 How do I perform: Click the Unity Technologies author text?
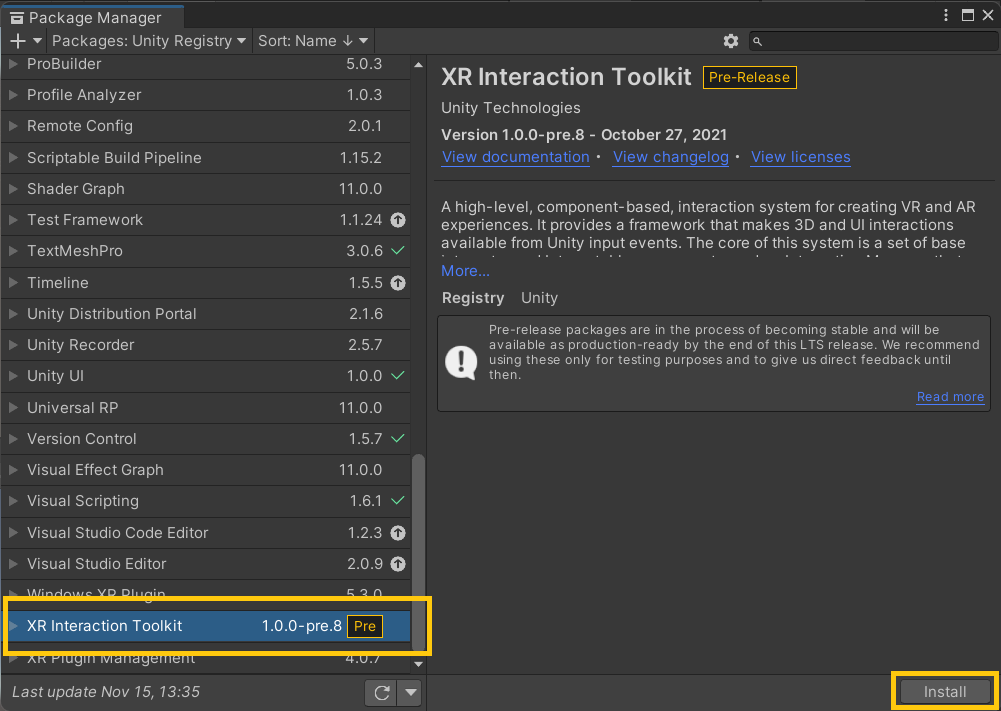click(511, 108)
